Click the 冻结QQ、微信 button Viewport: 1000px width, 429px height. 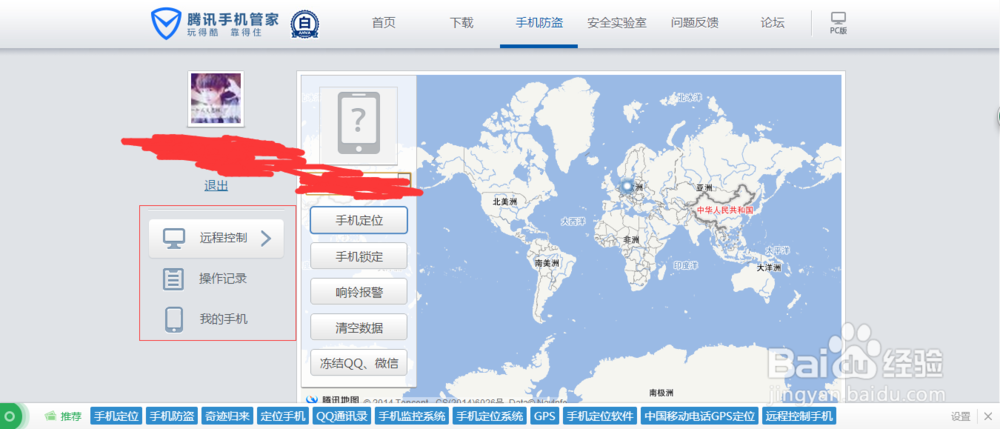tap(358, 363)
